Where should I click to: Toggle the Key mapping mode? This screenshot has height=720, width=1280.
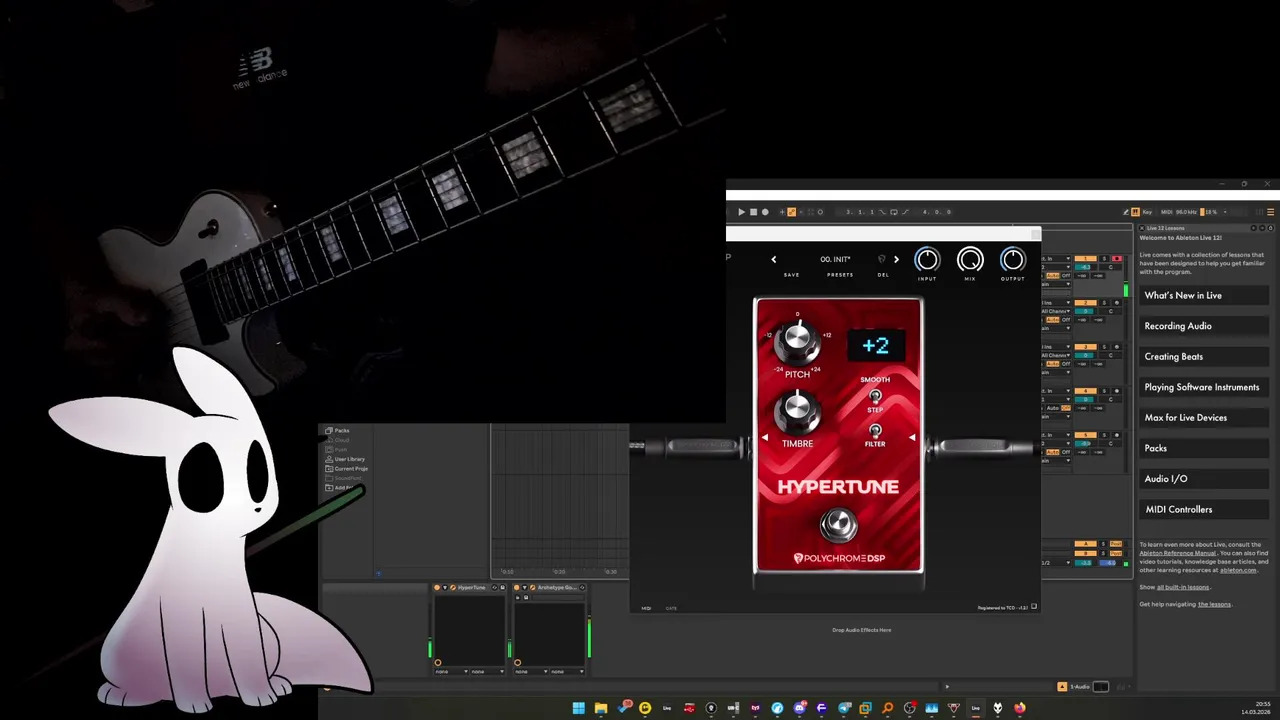[1147, 212]
